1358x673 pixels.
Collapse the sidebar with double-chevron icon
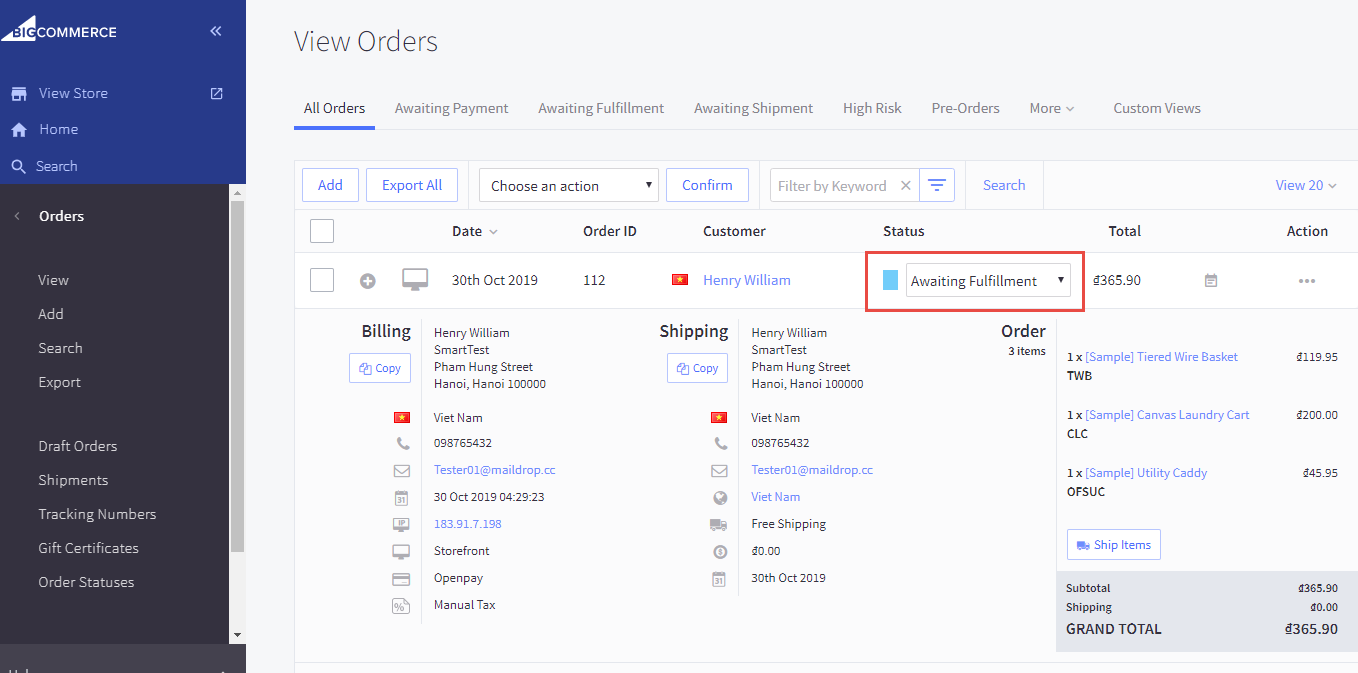point(215,31)
